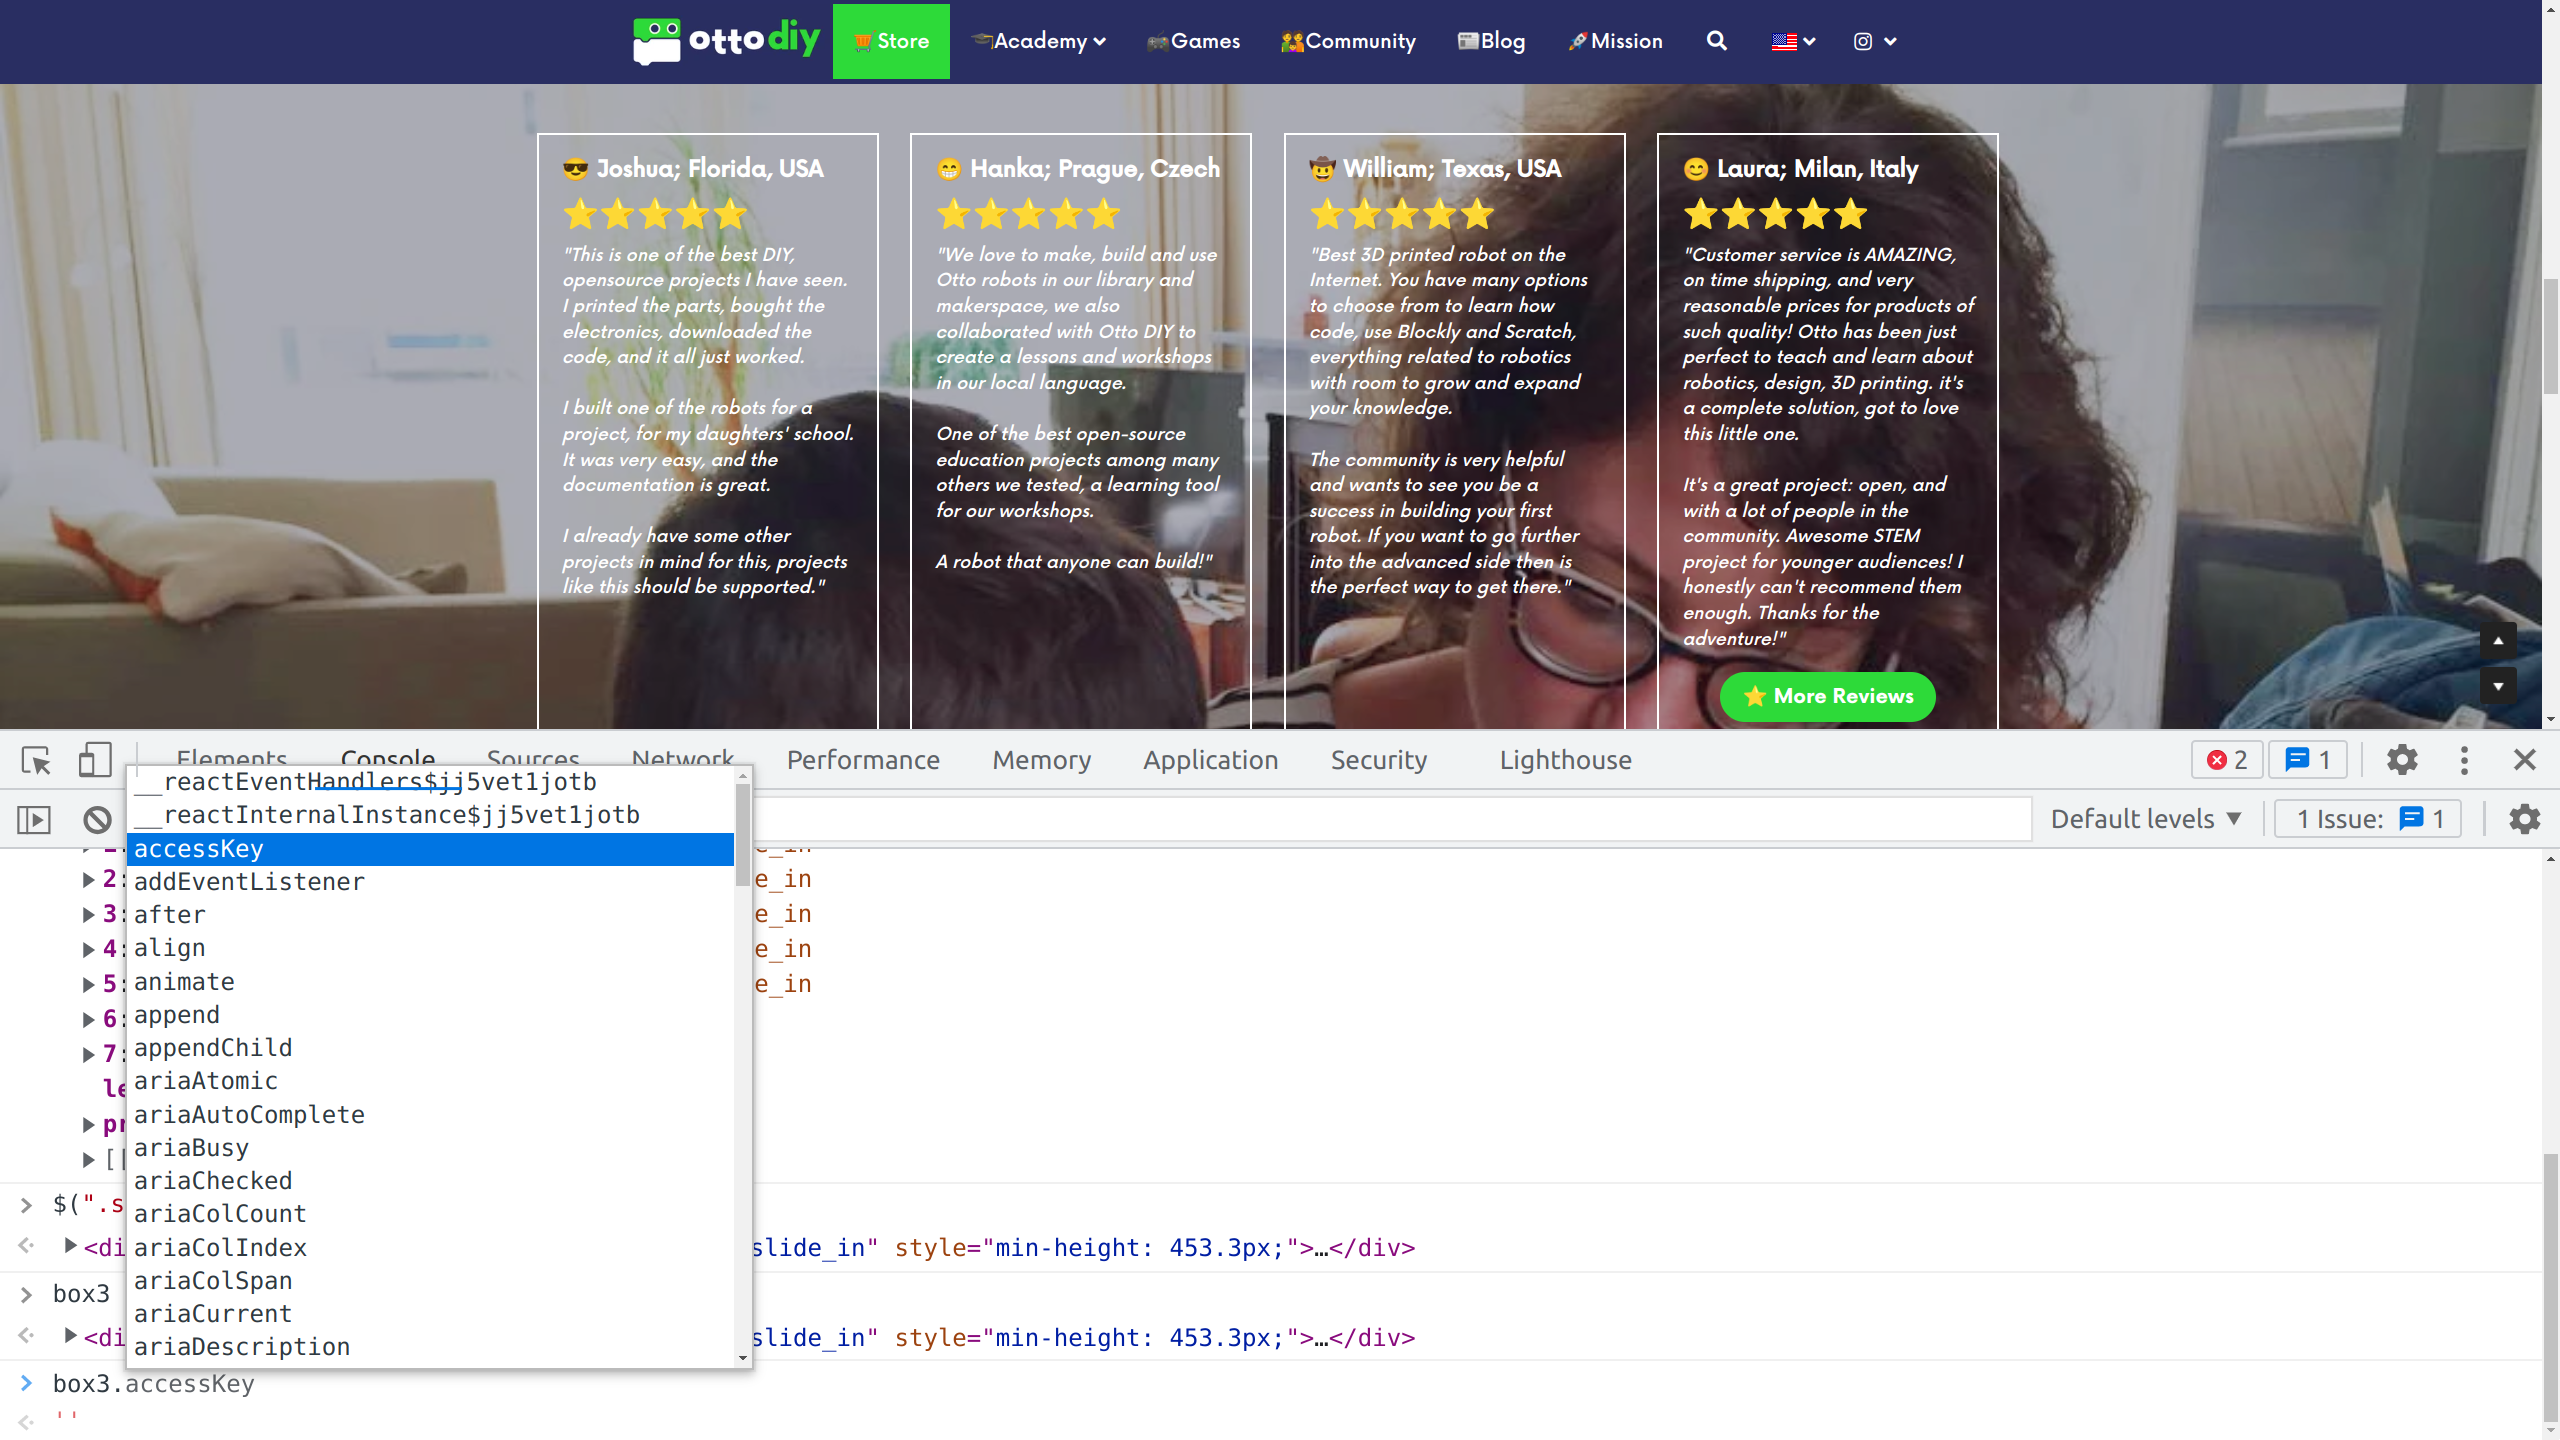
Task: Open the Default levels dropdown
Action: [x=2146, y=819]
